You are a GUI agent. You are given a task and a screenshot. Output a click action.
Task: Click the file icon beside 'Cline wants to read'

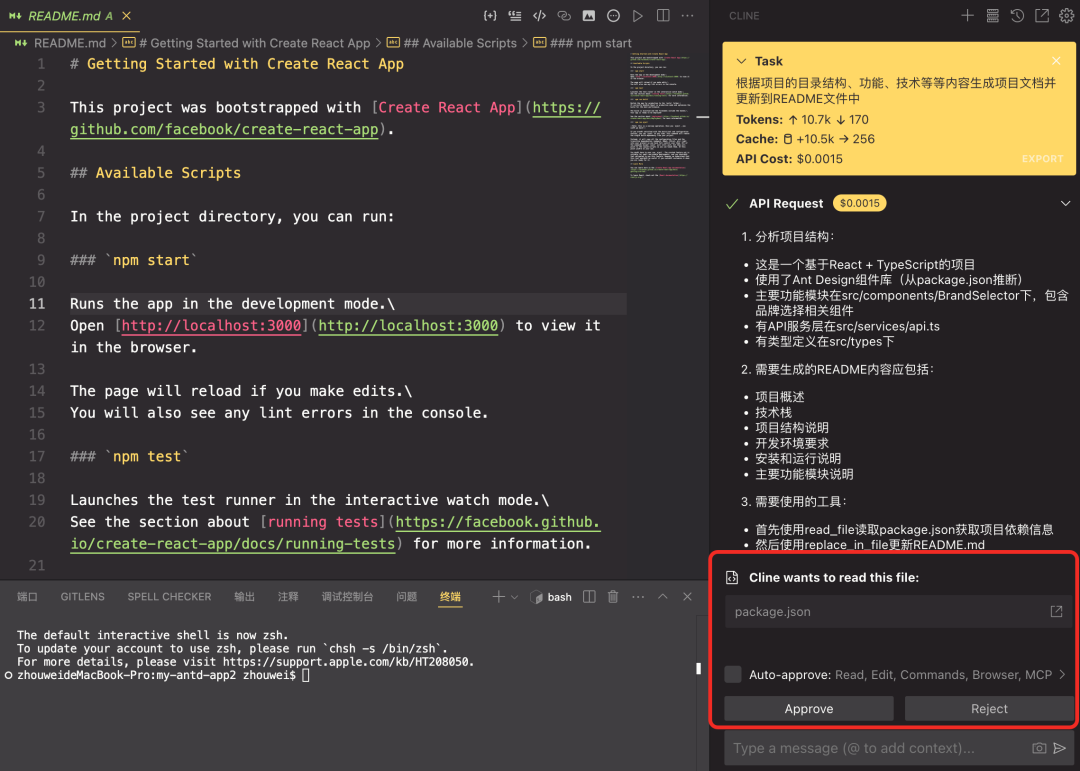tap(732, 577)
